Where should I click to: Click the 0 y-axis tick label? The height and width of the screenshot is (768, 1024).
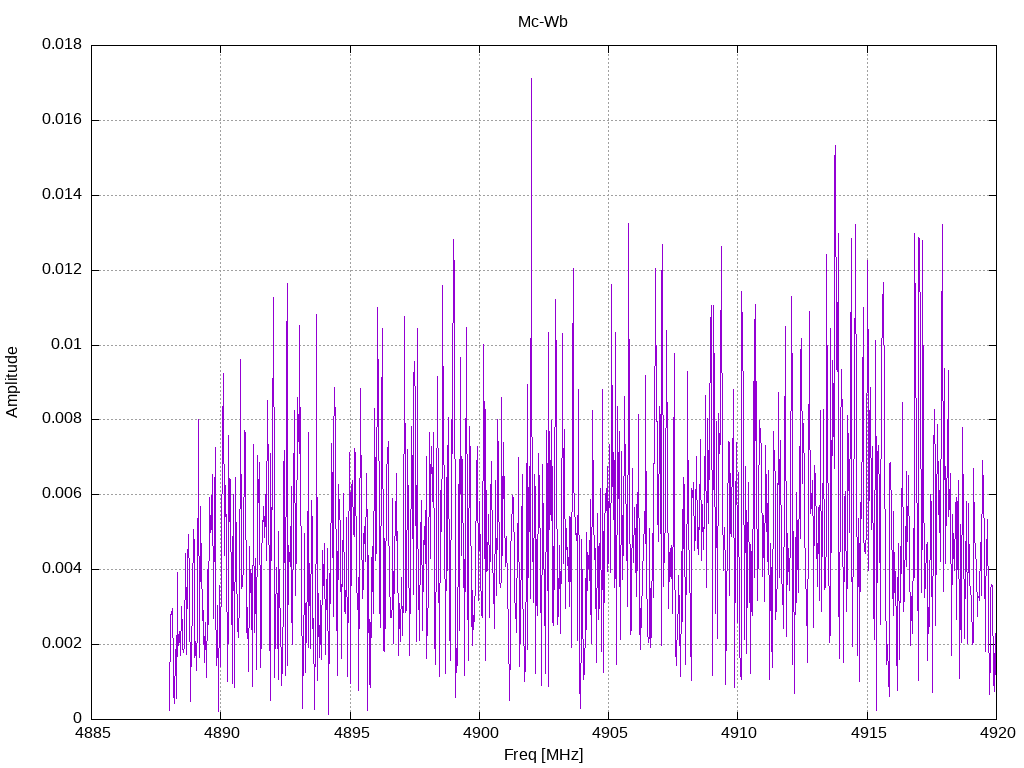point(78,718)
